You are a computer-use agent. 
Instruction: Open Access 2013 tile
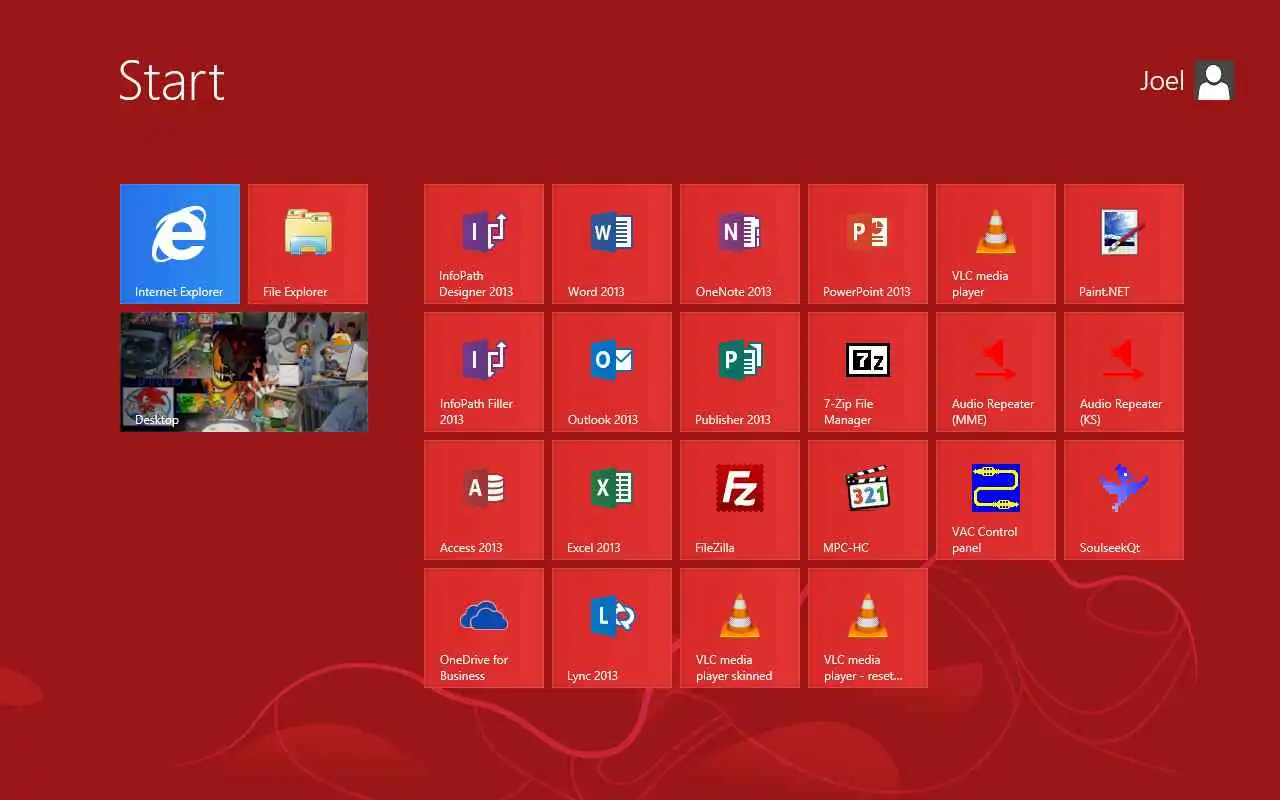click(484, 500)
